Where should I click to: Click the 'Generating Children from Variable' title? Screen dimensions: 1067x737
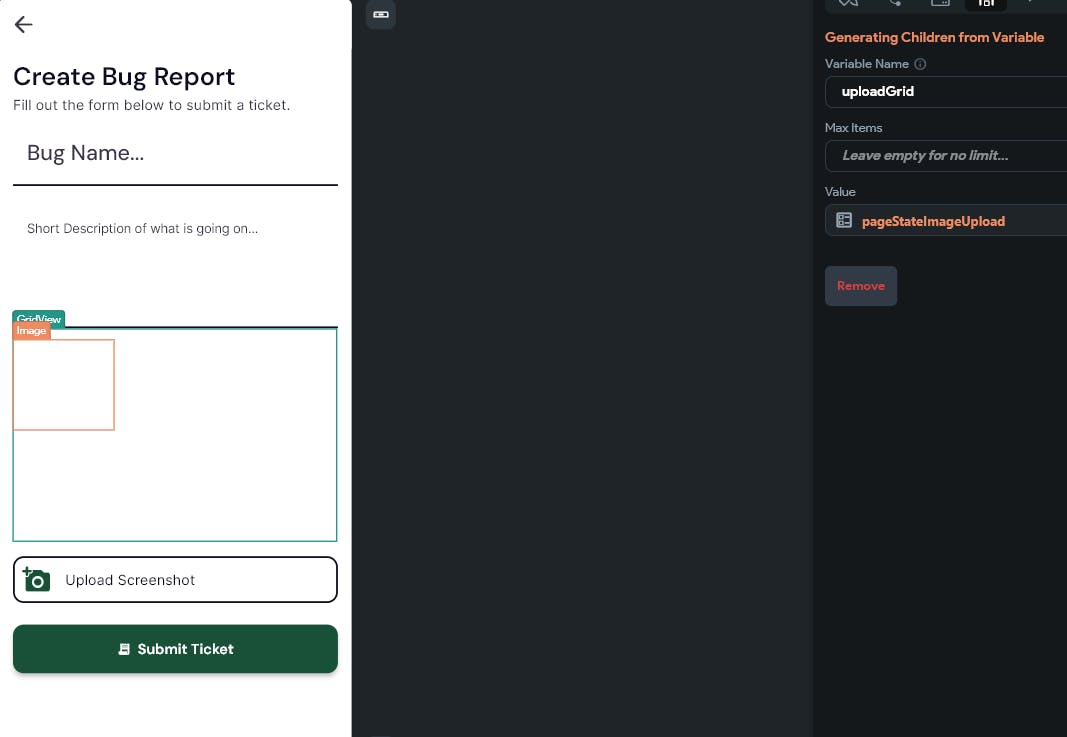tap(934, 37)
